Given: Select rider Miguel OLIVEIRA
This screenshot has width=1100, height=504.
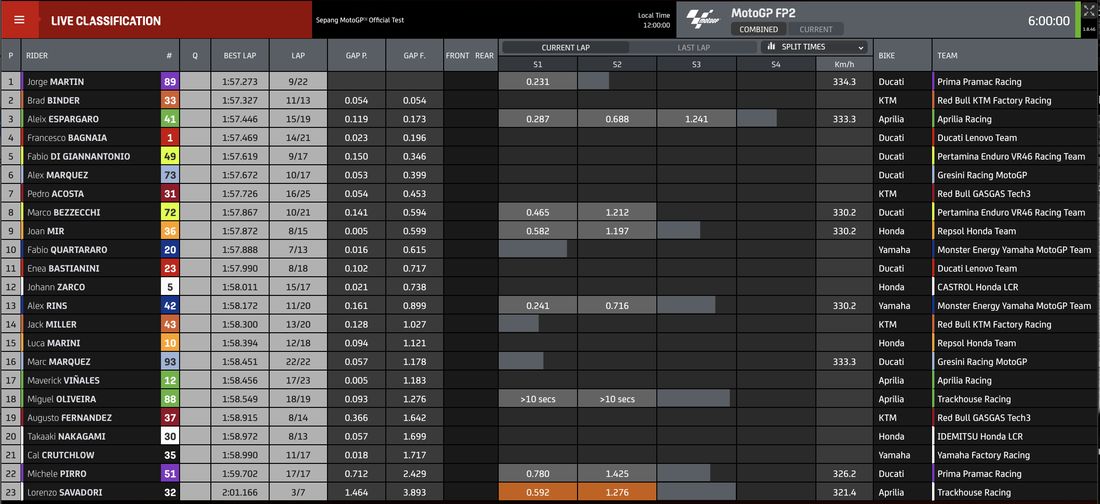Looking at the screenshot, I should [x=62, y=399].
